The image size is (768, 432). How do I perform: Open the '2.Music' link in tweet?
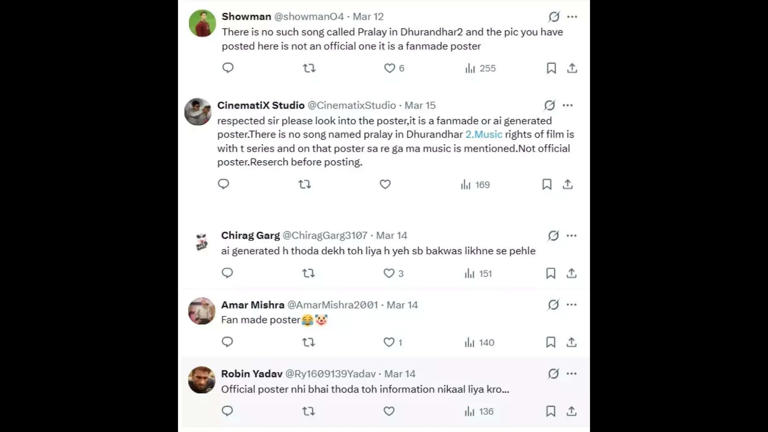pyautogui.click(x=484, y=134)
